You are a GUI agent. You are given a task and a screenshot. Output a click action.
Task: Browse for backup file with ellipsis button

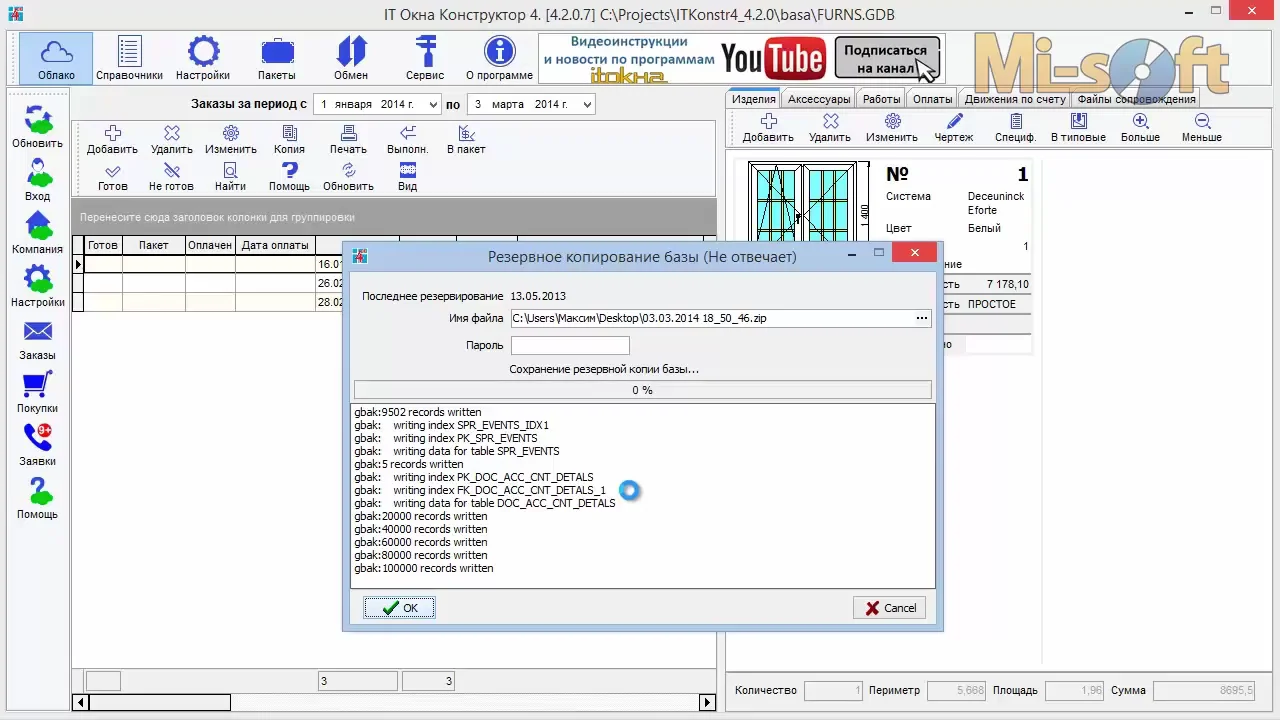(x=921, y=318)
